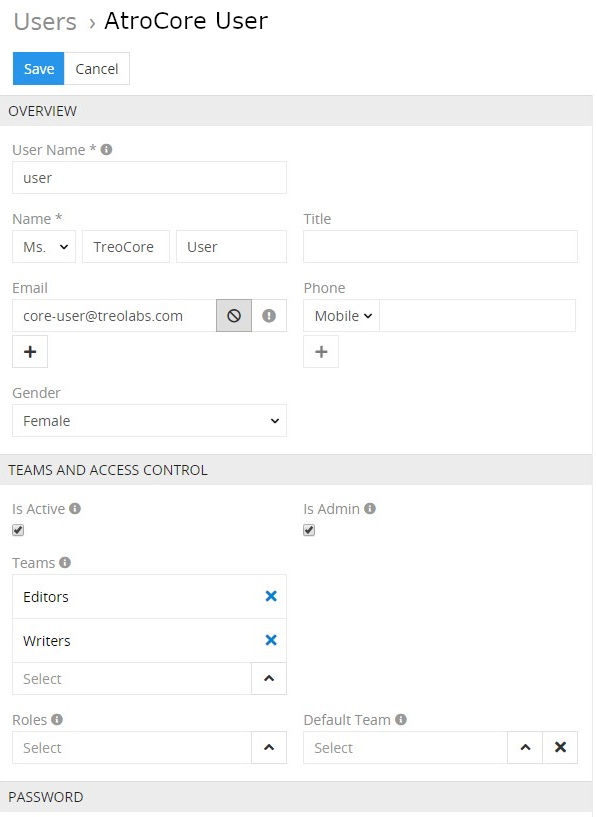Click the User Name info icon
Screen dimensions: 597x817
[106, 150]
